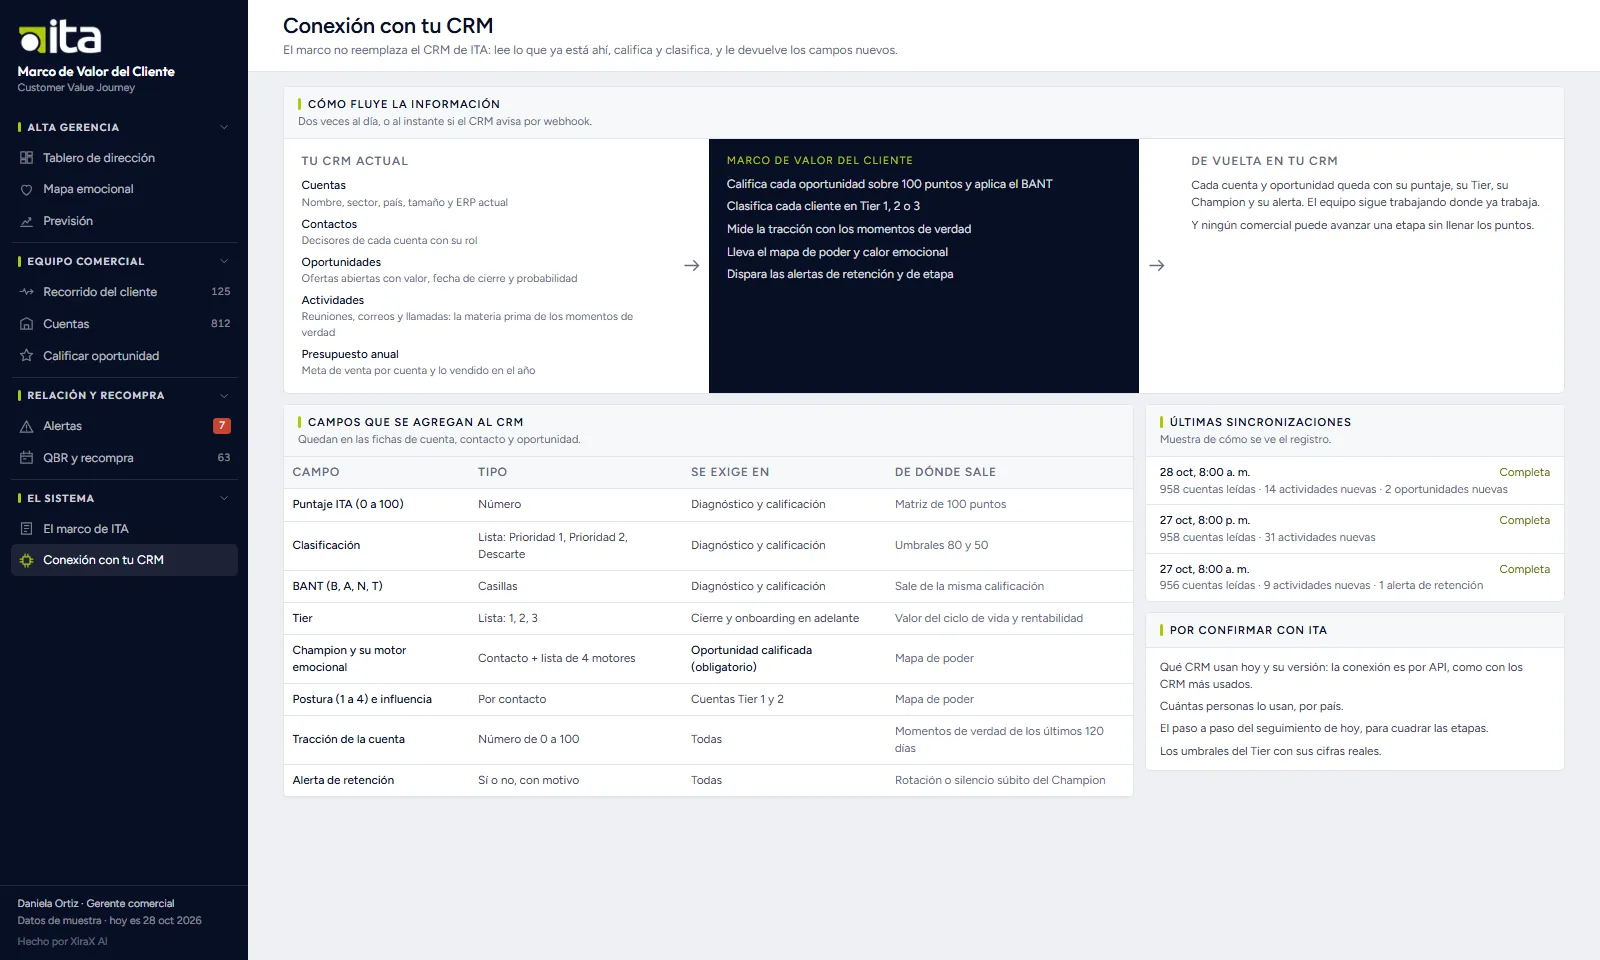The width and height of the screenshot is (1600, 960).
Task: Click the CAMPO column header
Action: (x=316, y=472)
